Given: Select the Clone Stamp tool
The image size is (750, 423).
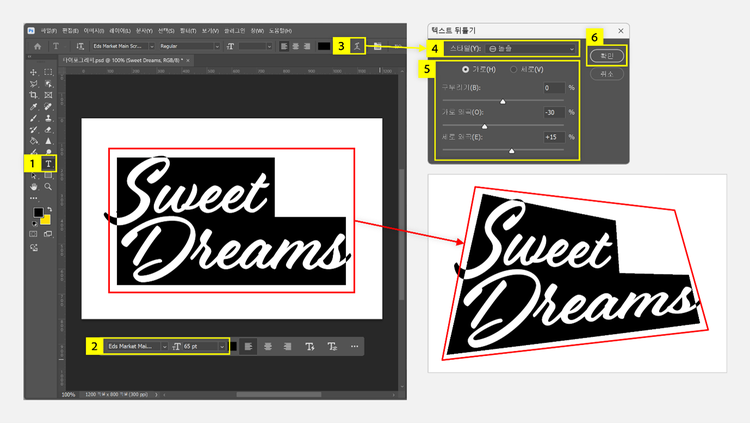Looking at the screenshot, I should coord(48,118).
